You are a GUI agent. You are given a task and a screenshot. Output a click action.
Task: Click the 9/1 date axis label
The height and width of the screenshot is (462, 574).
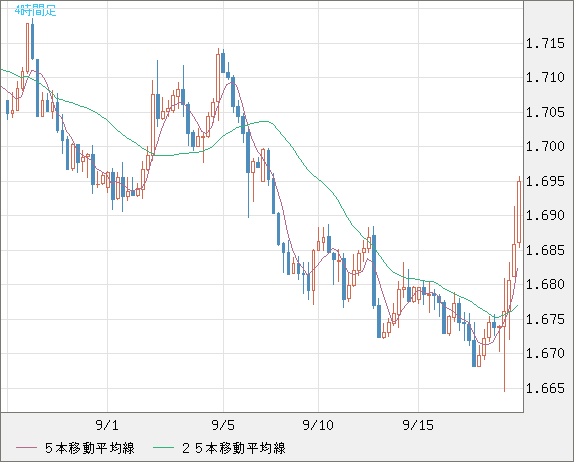coord(107,425)
